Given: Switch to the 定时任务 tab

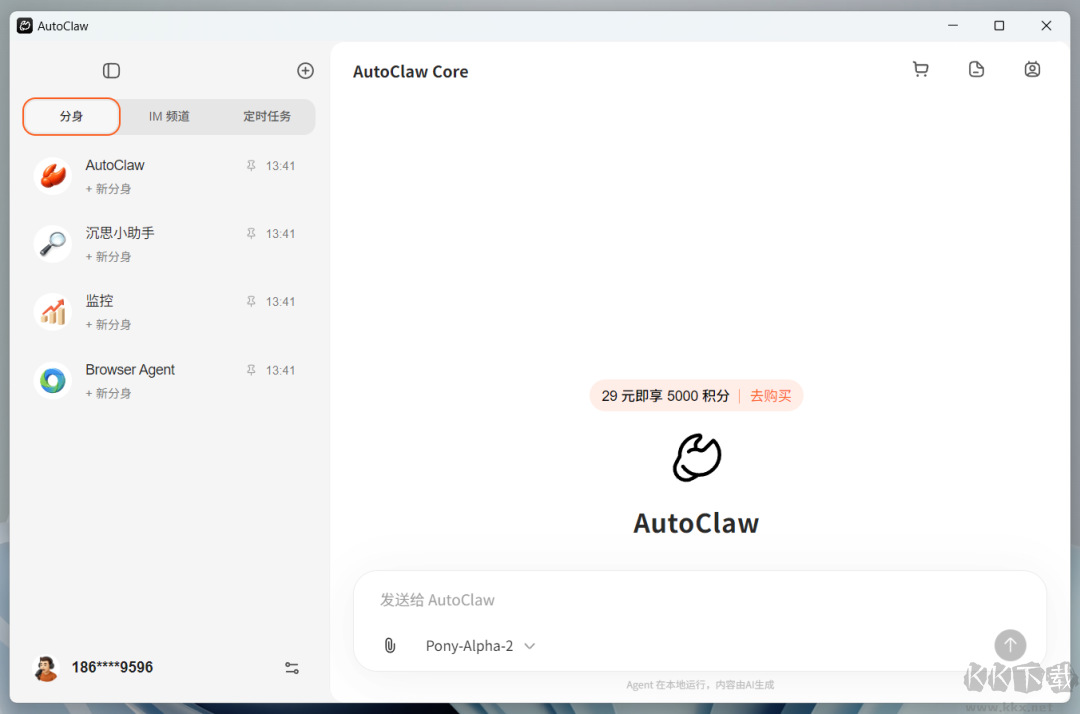Looking at the screenshot, I should 267,116.
